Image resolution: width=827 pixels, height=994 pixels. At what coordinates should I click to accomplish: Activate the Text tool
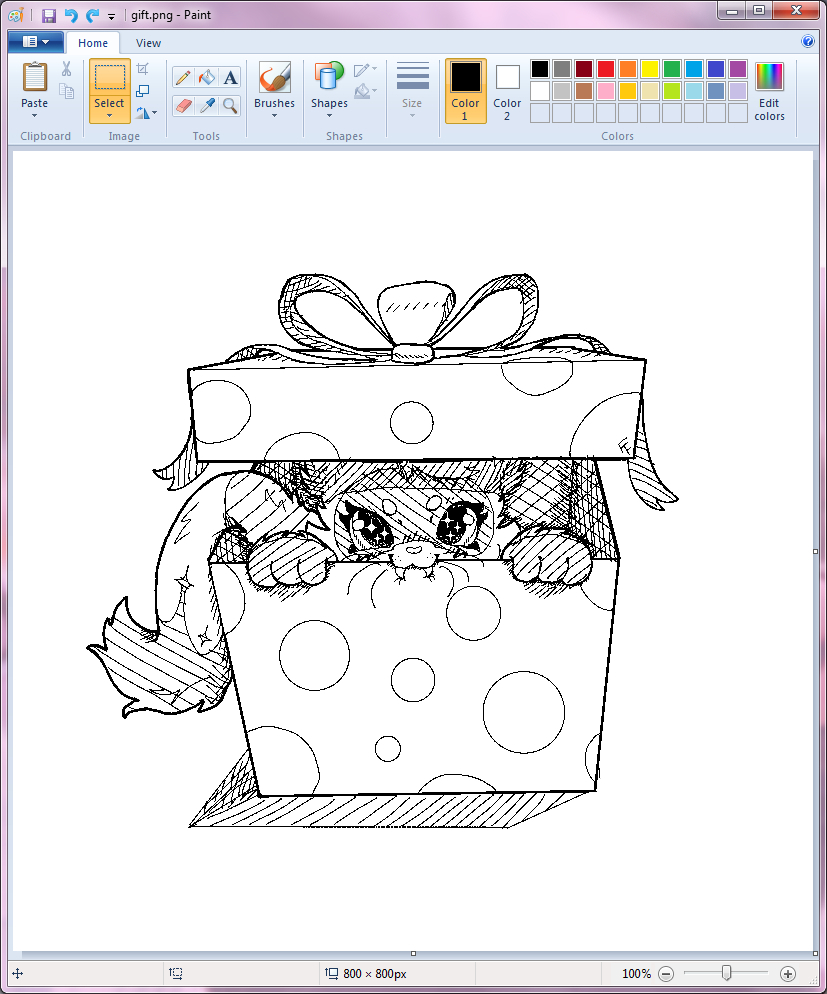click(x=231, y=78)
